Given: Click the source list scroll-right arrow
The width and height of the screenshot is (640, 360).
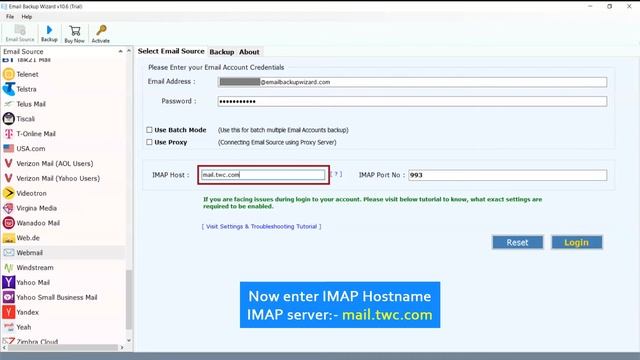Looking at the screenshot, I should [122, 348].
